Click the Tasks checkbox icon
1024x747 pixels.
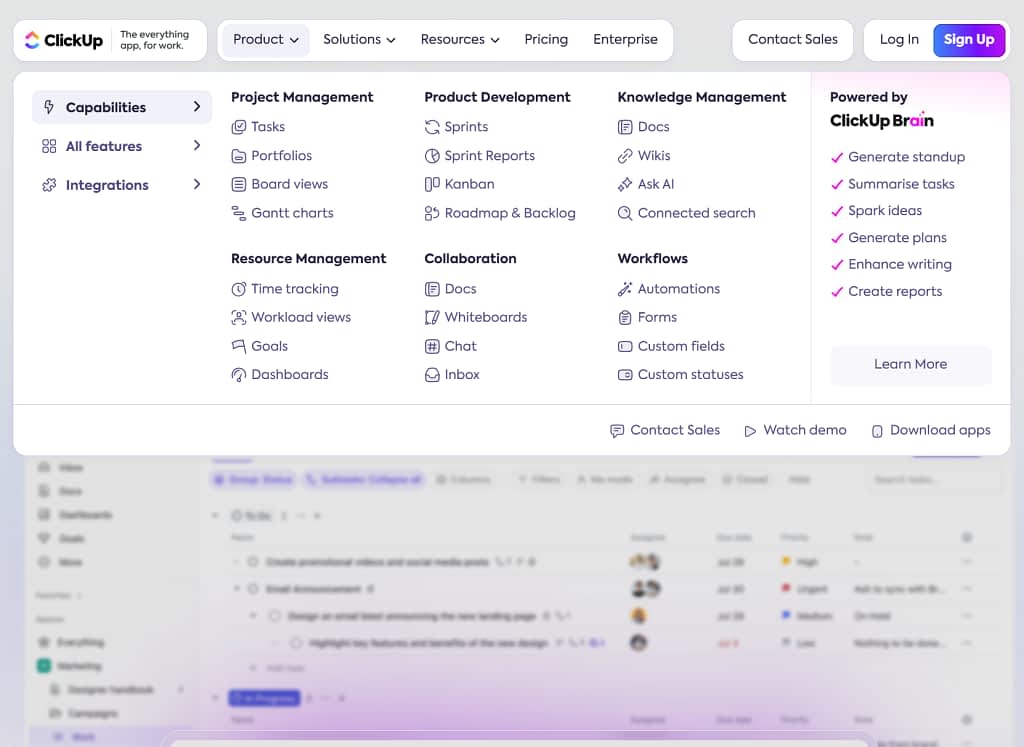click(239, 127)
